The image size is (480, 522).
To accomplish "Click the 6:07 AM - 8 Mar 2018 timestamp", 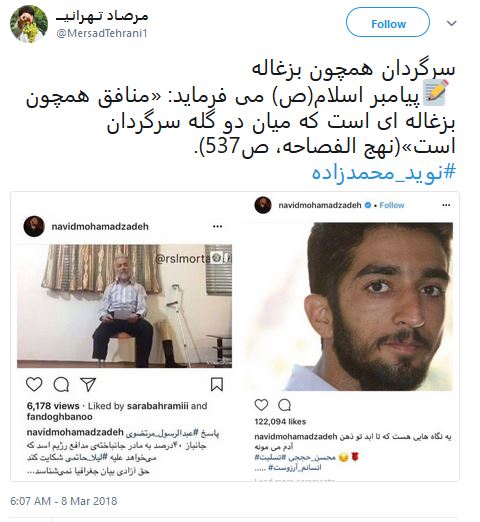I will tap(64, 501).
